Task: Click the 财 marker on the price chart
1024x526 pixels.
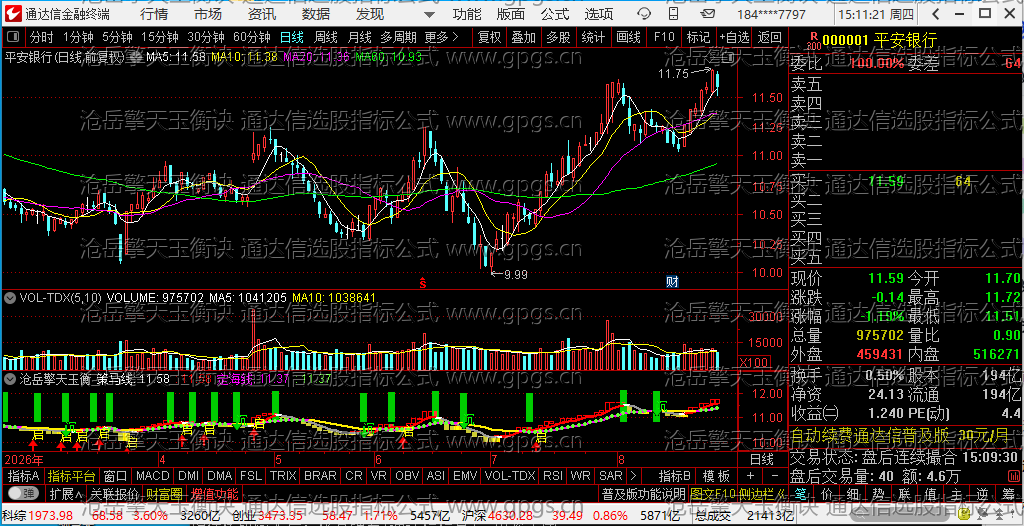Action: (672, 282)
